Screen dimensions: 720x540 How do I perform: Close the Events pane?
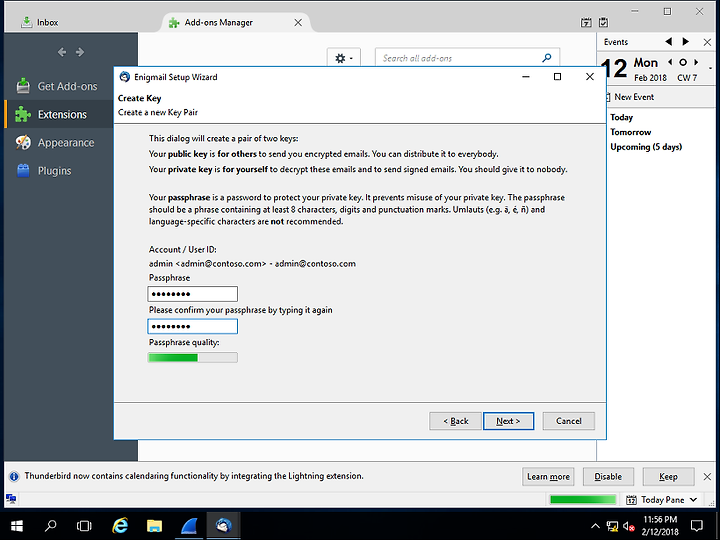pyautogui.click(x=707, y=42)
